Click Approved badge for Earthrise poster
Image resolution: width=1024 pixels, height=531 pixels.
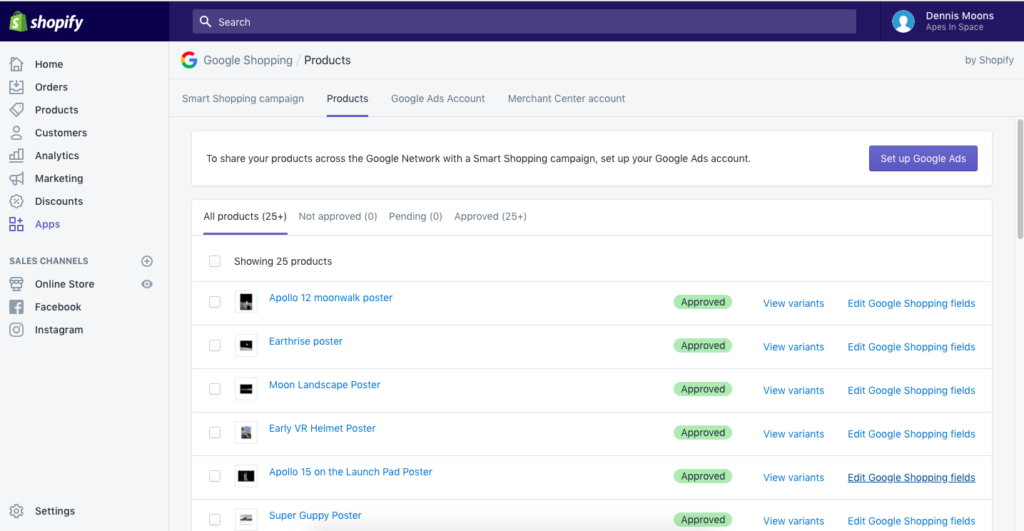point(703,346)
